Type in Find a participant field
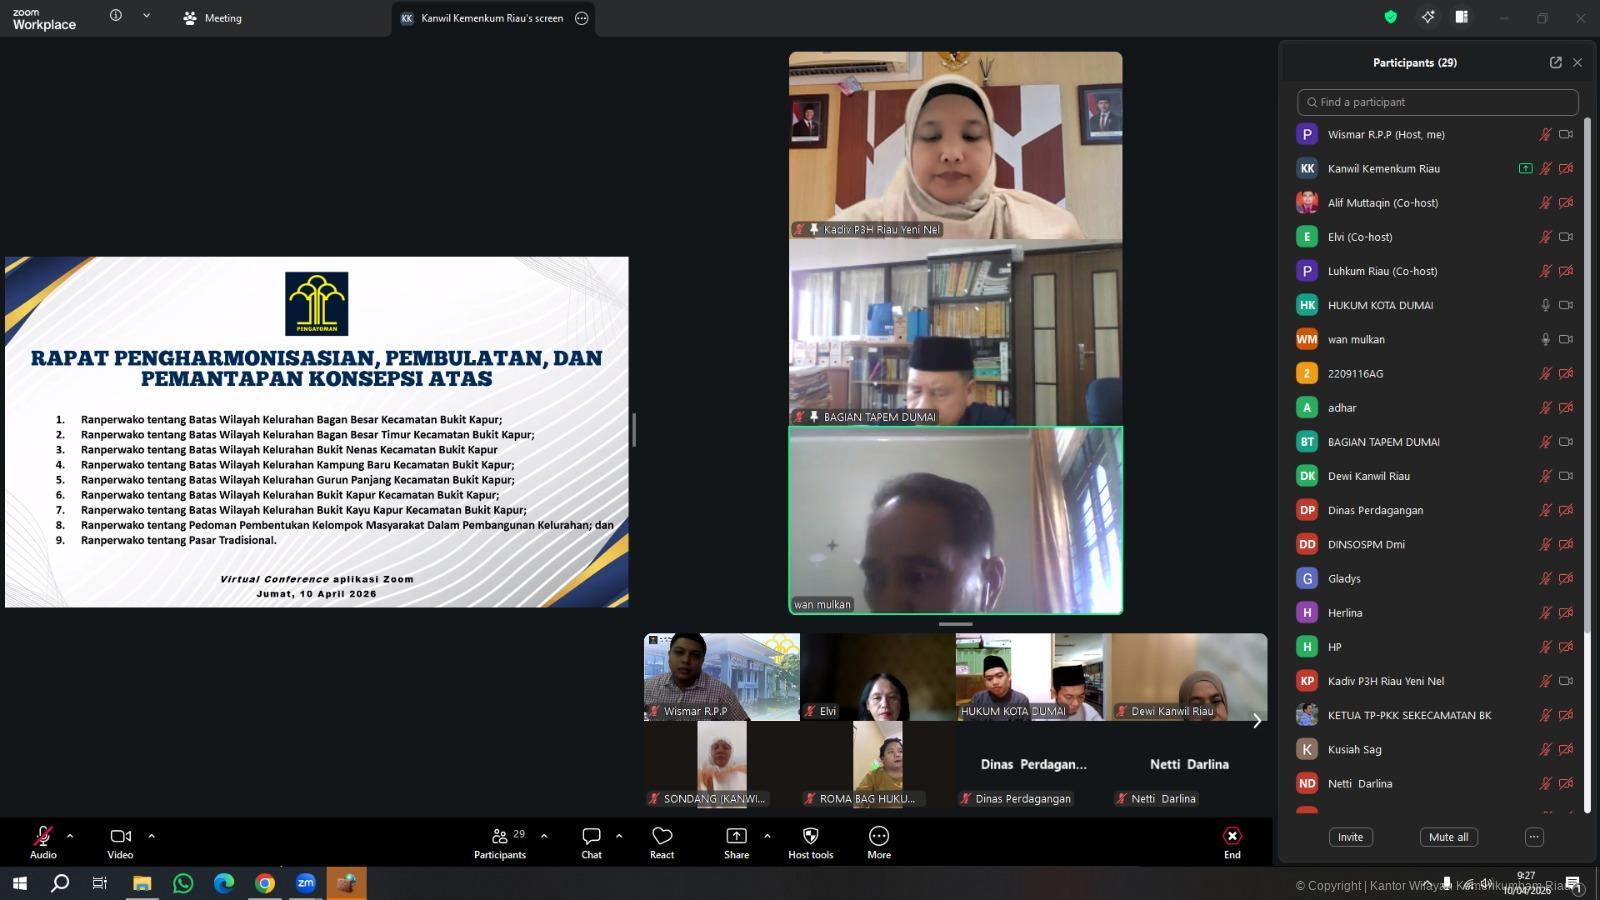 pyautogui.click(x=1438, y=102)
